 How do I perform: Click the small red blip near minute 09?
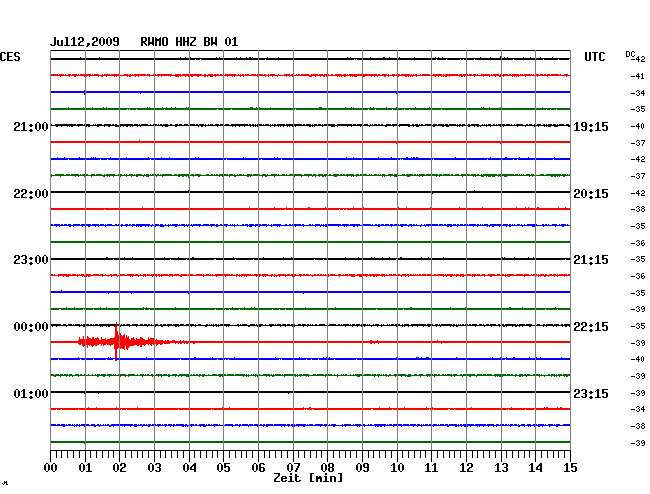coord(374,342)
